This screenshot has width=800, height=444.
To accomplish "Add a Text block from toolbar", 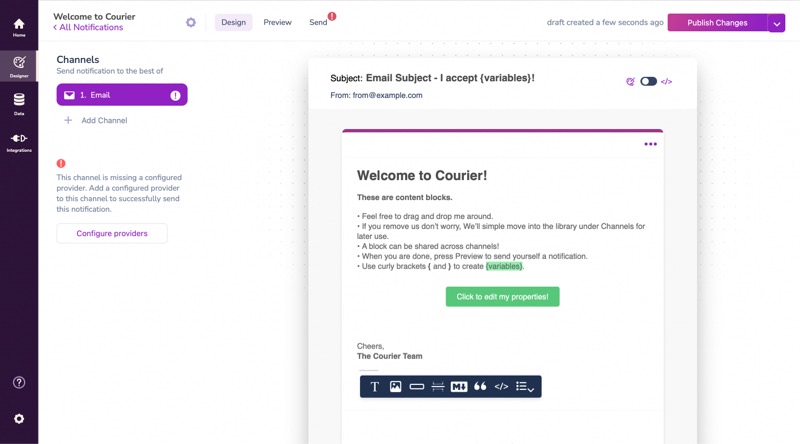I will tap(374, 387).
